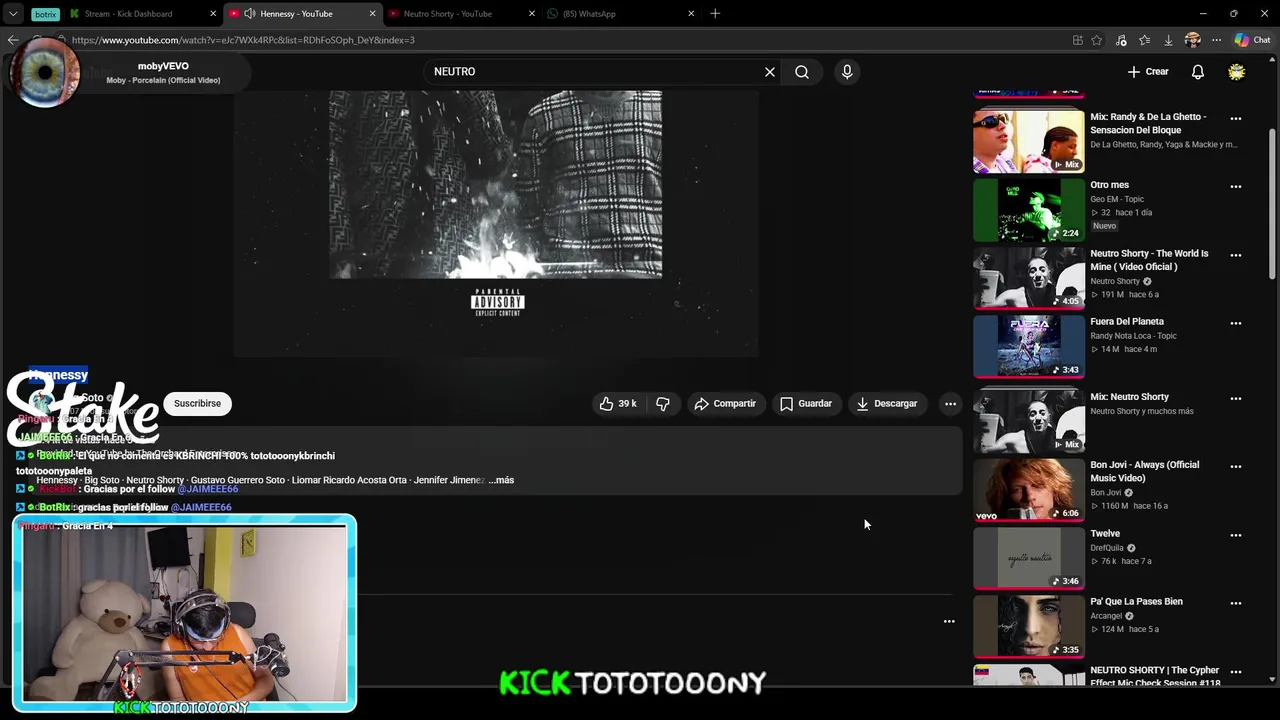Dislike the Hennessy video
Viewport: 1280px width, 720px height.
click(x=663, y=404)
